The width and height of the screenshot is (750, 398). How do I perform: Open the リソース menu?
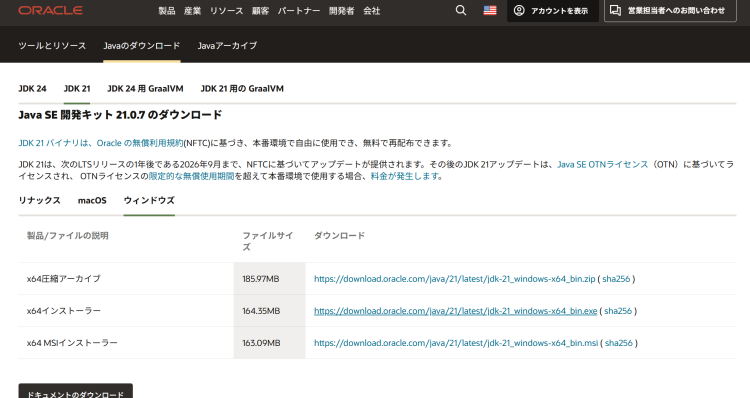pos(227,11)
